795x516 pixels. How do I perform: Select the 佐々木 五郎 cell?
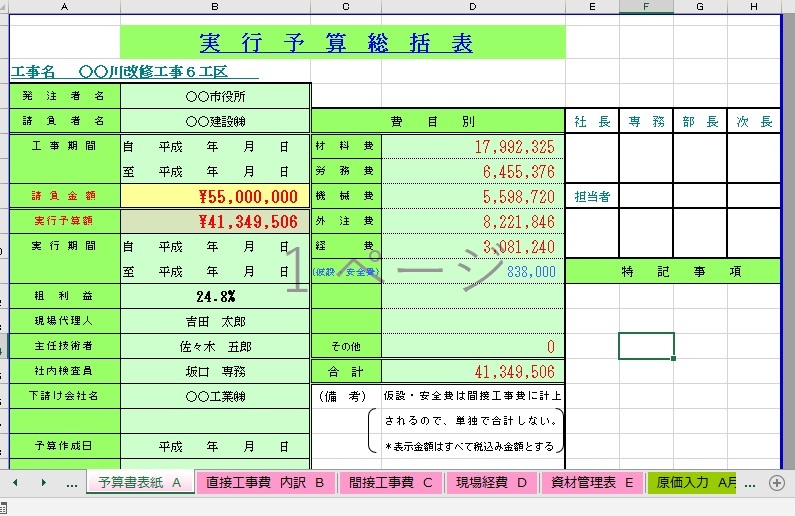click(x=215, y=346)
